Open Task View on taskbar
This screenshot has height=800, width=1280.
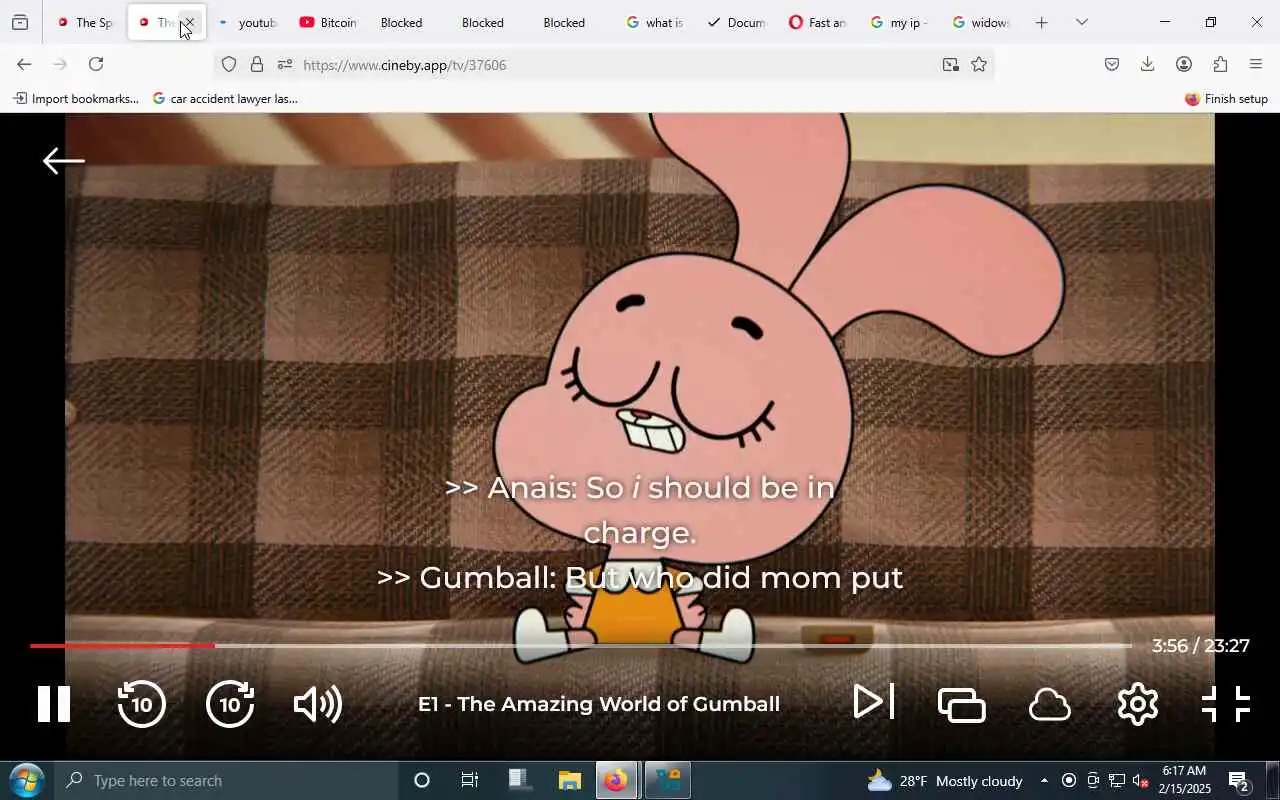[469, 781]
